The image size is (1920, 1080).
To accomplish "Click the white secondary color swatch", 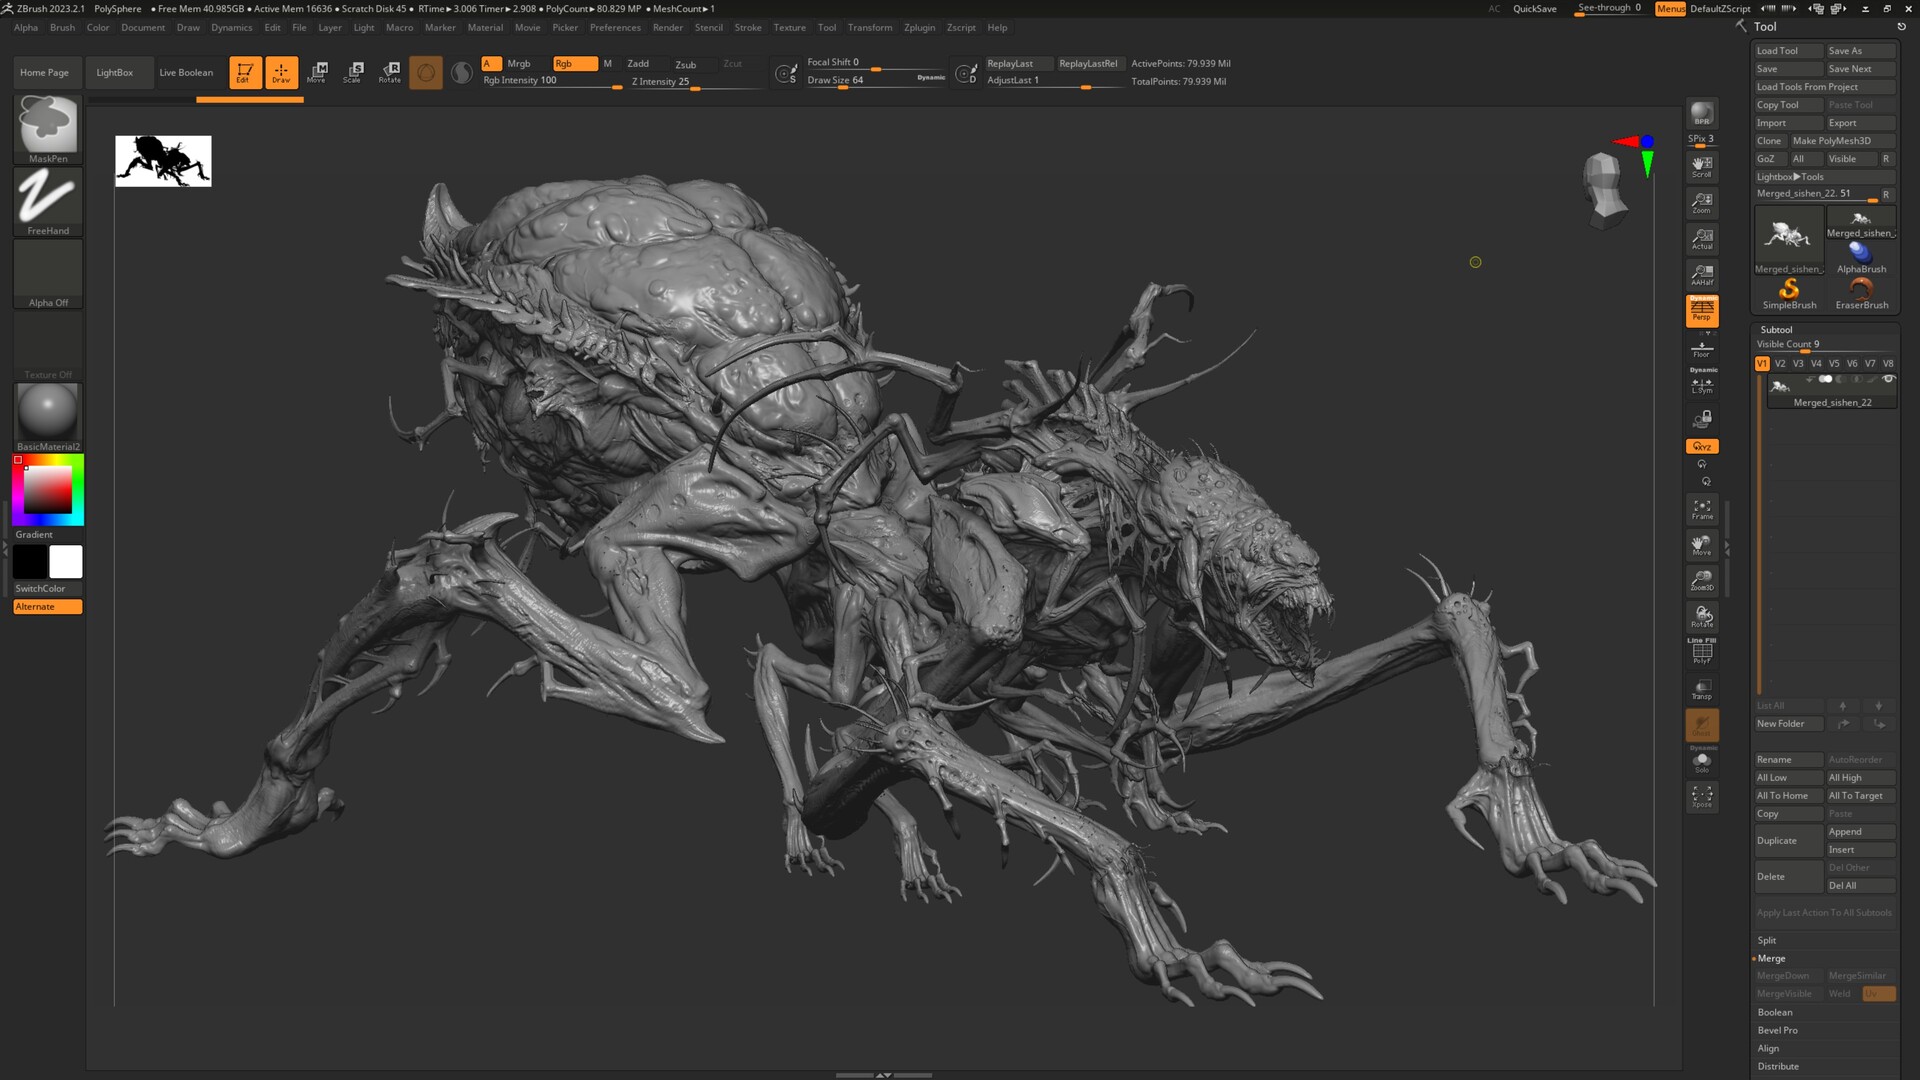I will (x=66, y=562).
